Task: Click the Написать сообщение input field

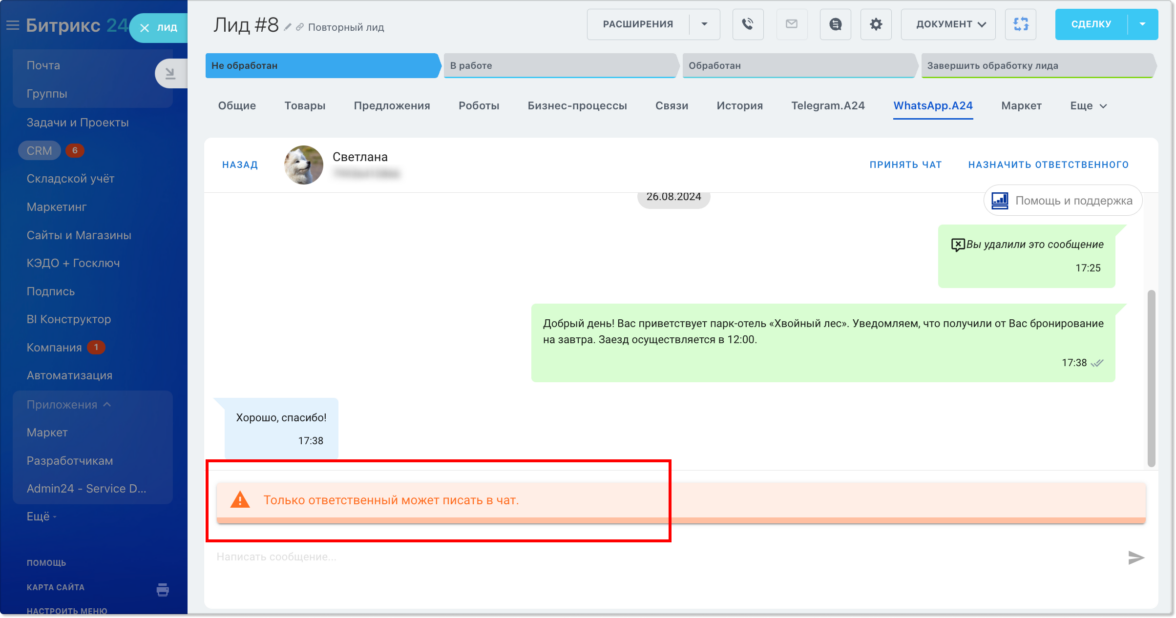Action: (x=660, y=557)
